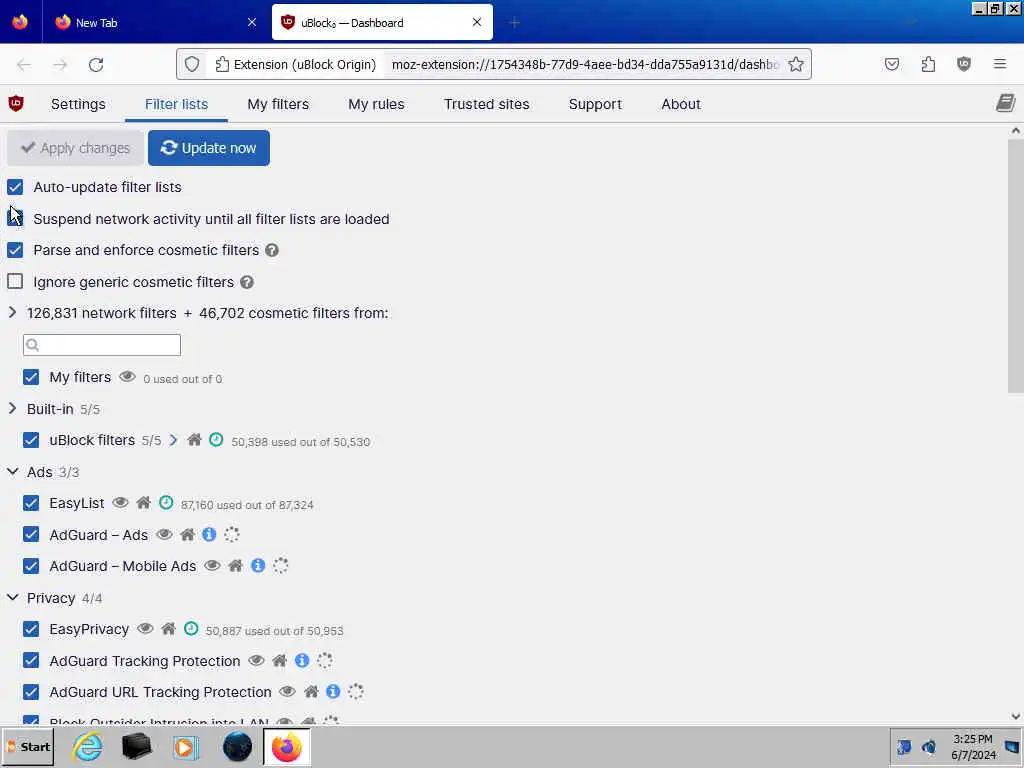
Task: Open the AdGuard URL Tracking Protection home icon
Action: point(312,692)
